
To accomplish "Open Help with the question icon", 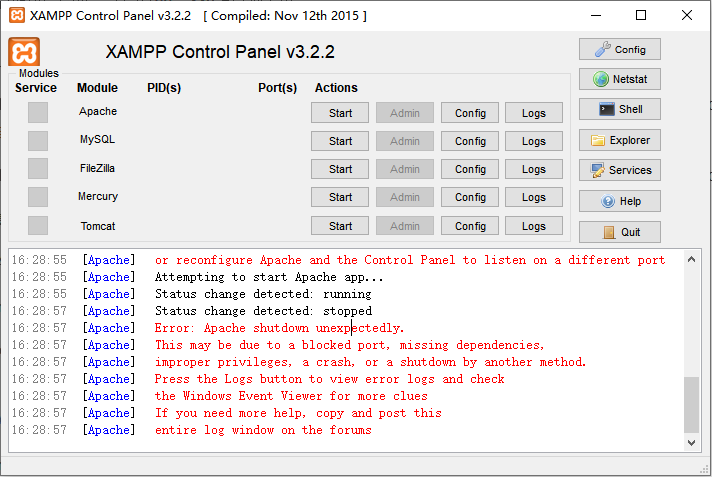I will [x=619, y=201].
